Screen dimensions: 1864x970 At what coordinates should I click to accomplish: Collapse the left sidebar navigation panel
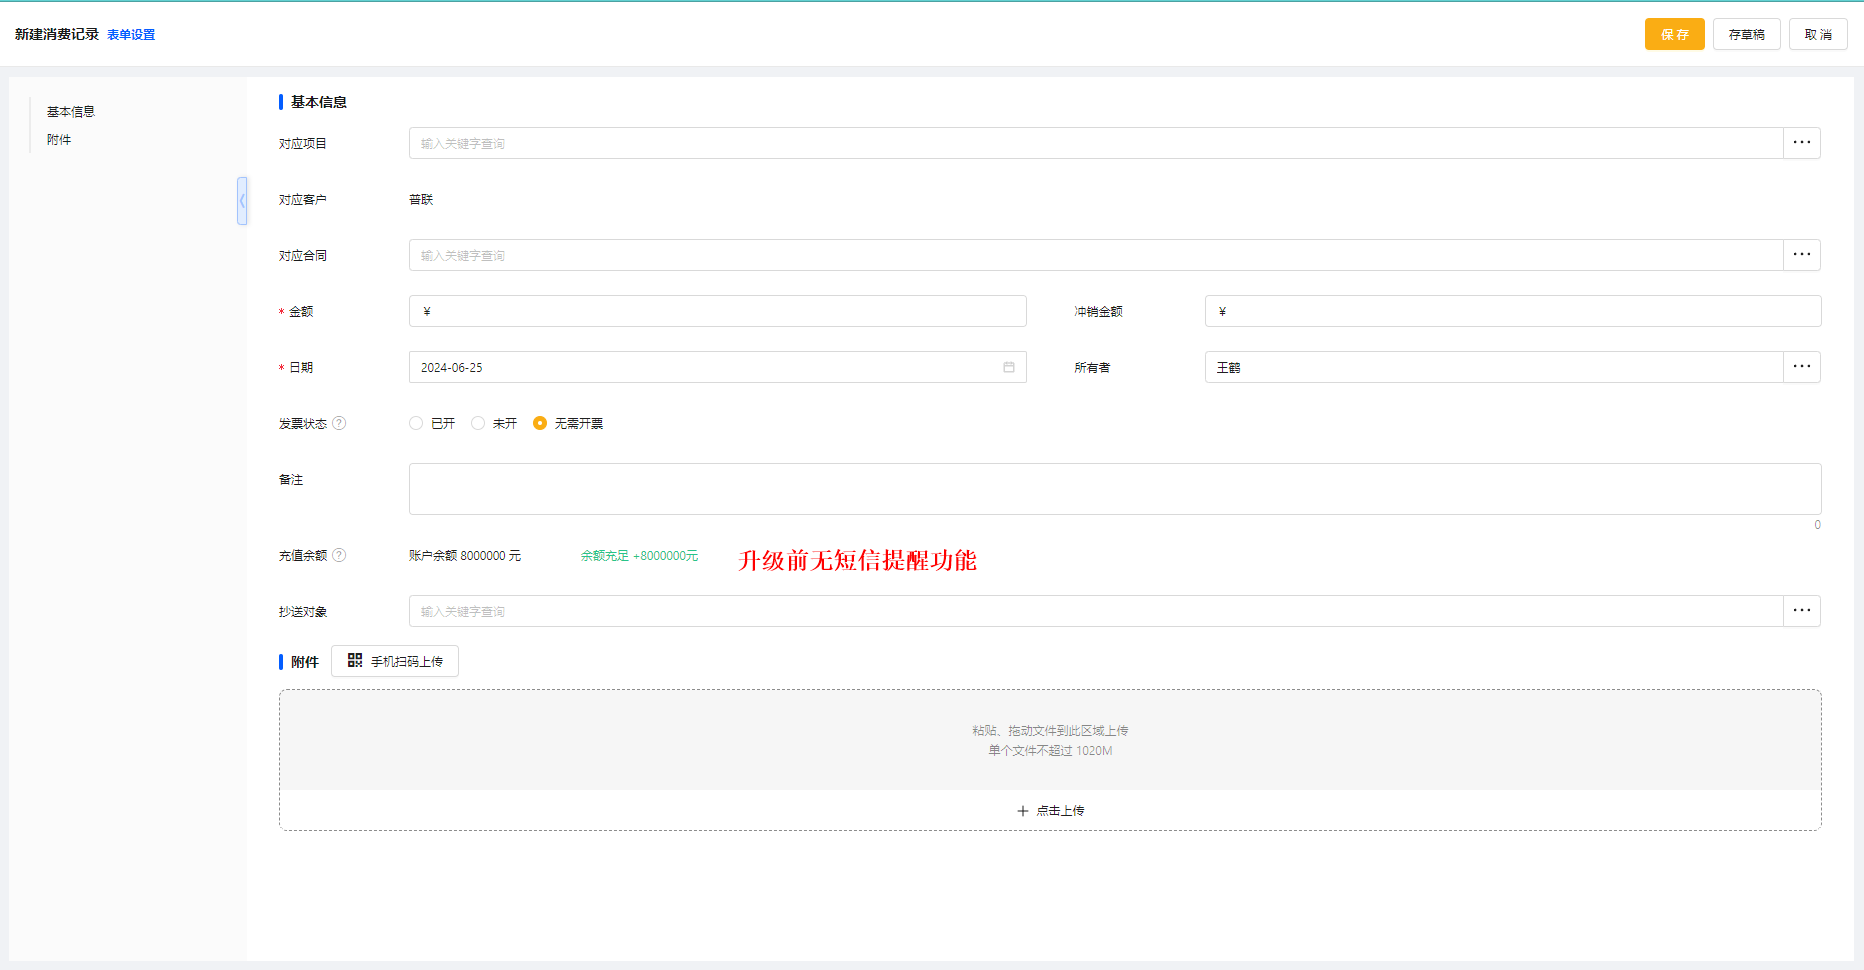pyautogui.click(x=242, y=201)
